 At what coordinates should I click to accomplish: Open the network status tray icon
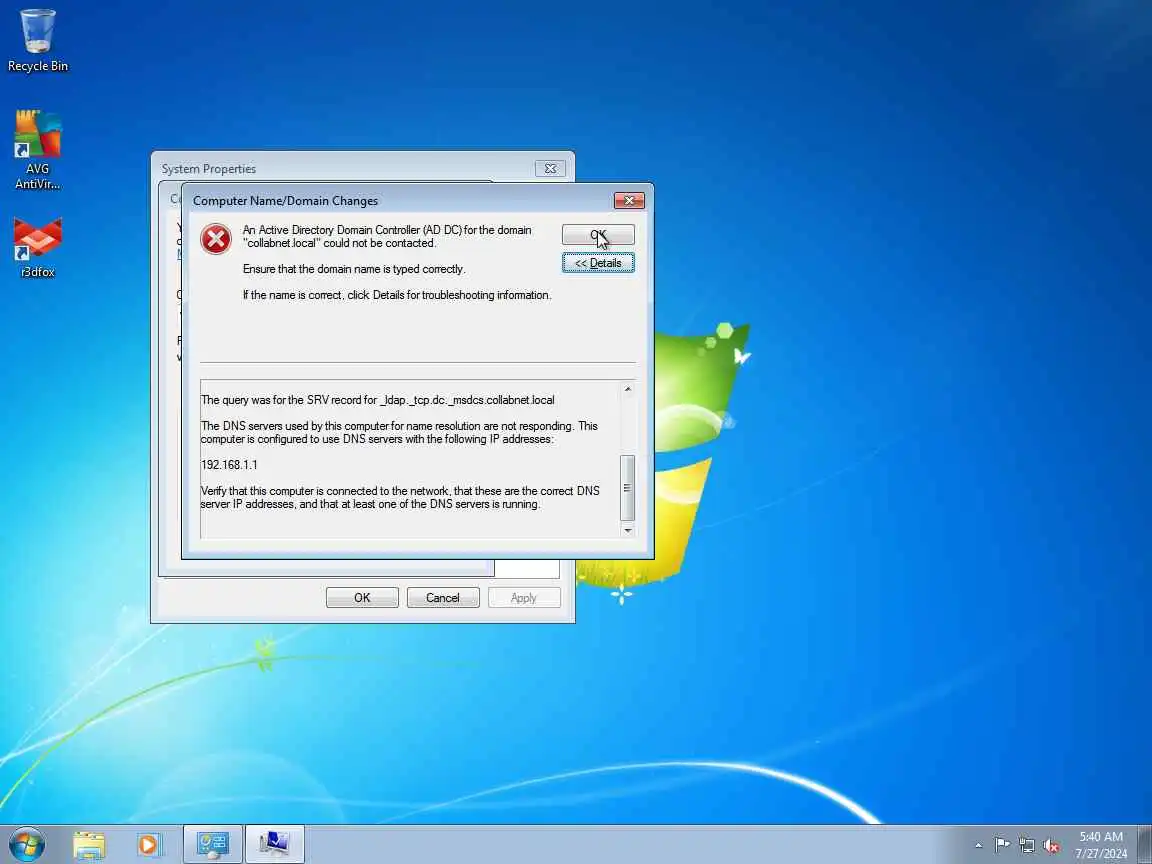(1027, 845)
